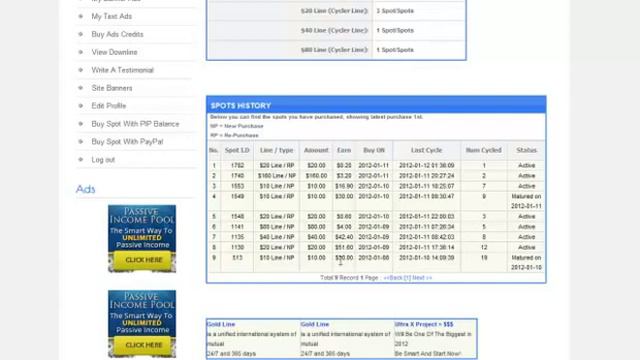Open View Downline page
Viewport: 640px width, 360px height.
(x=114, y=52)
